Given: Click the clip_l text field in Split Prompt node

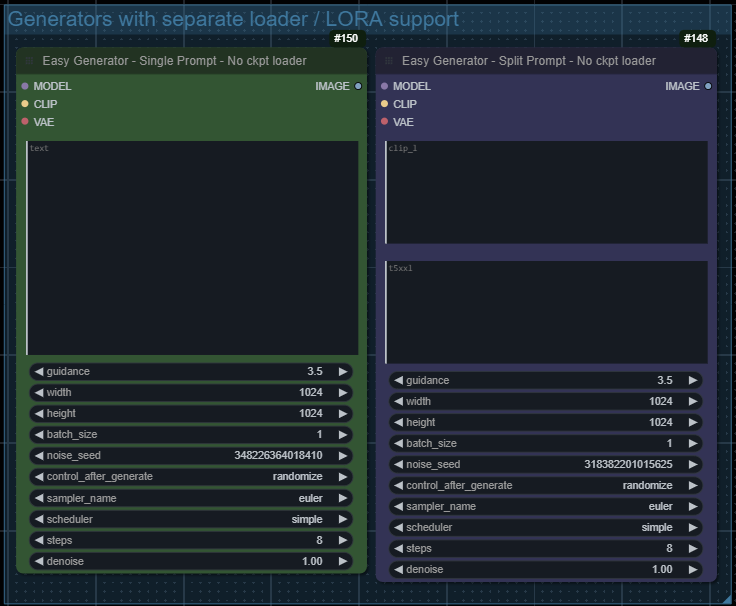Looking at the screenshot, I should pyautogui.click(x=547, y=192).
